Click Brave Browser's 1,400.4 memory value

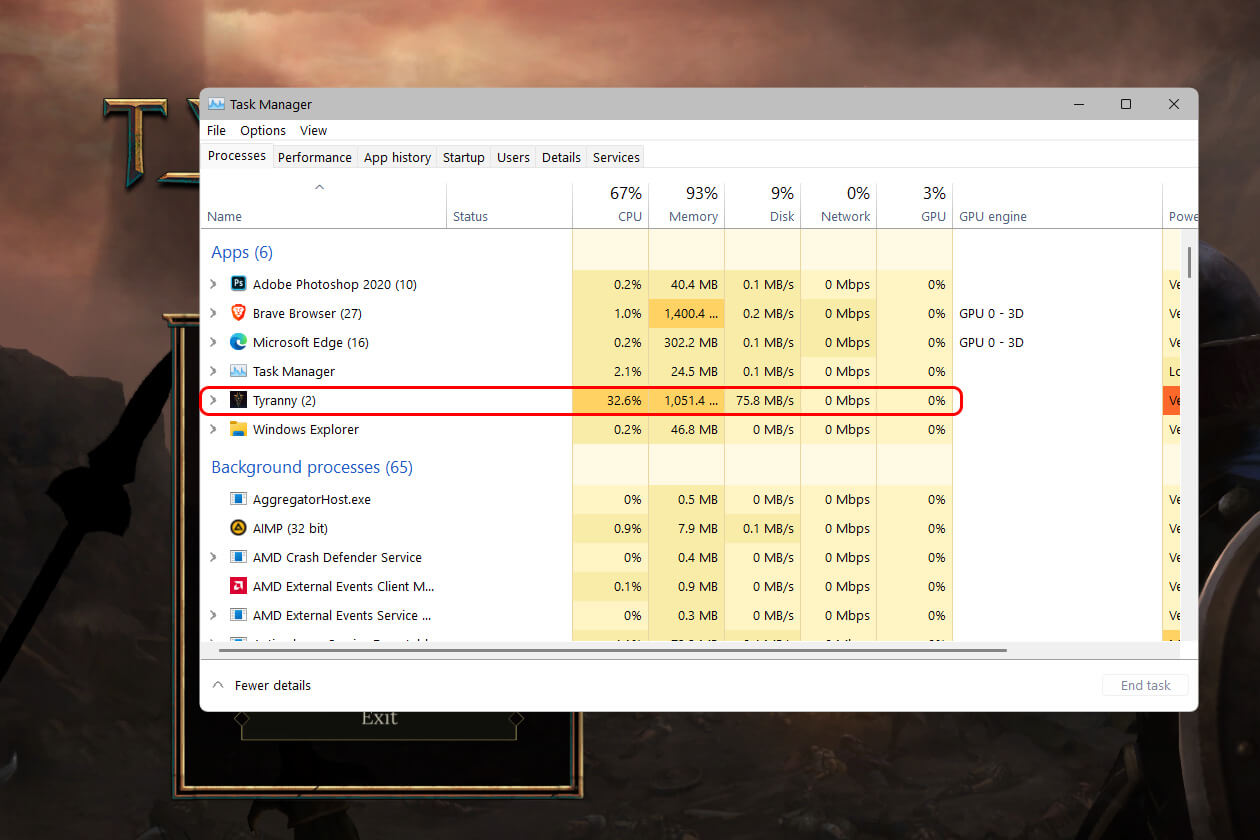pyautogui.click(x=691, y=313)
